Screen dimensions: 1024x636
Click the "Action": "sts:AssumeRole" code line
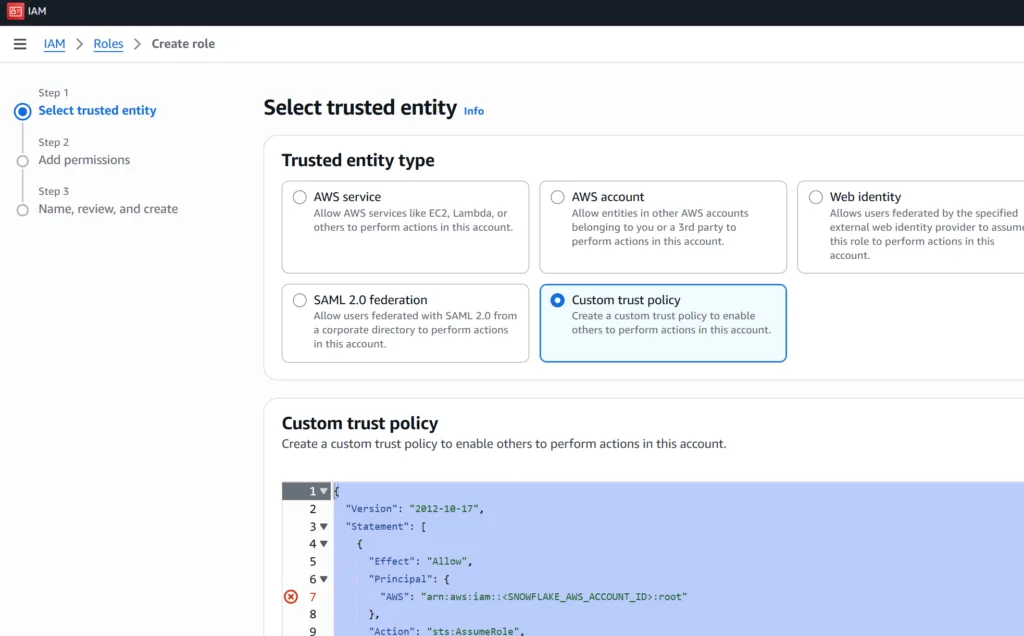[447, 631]
